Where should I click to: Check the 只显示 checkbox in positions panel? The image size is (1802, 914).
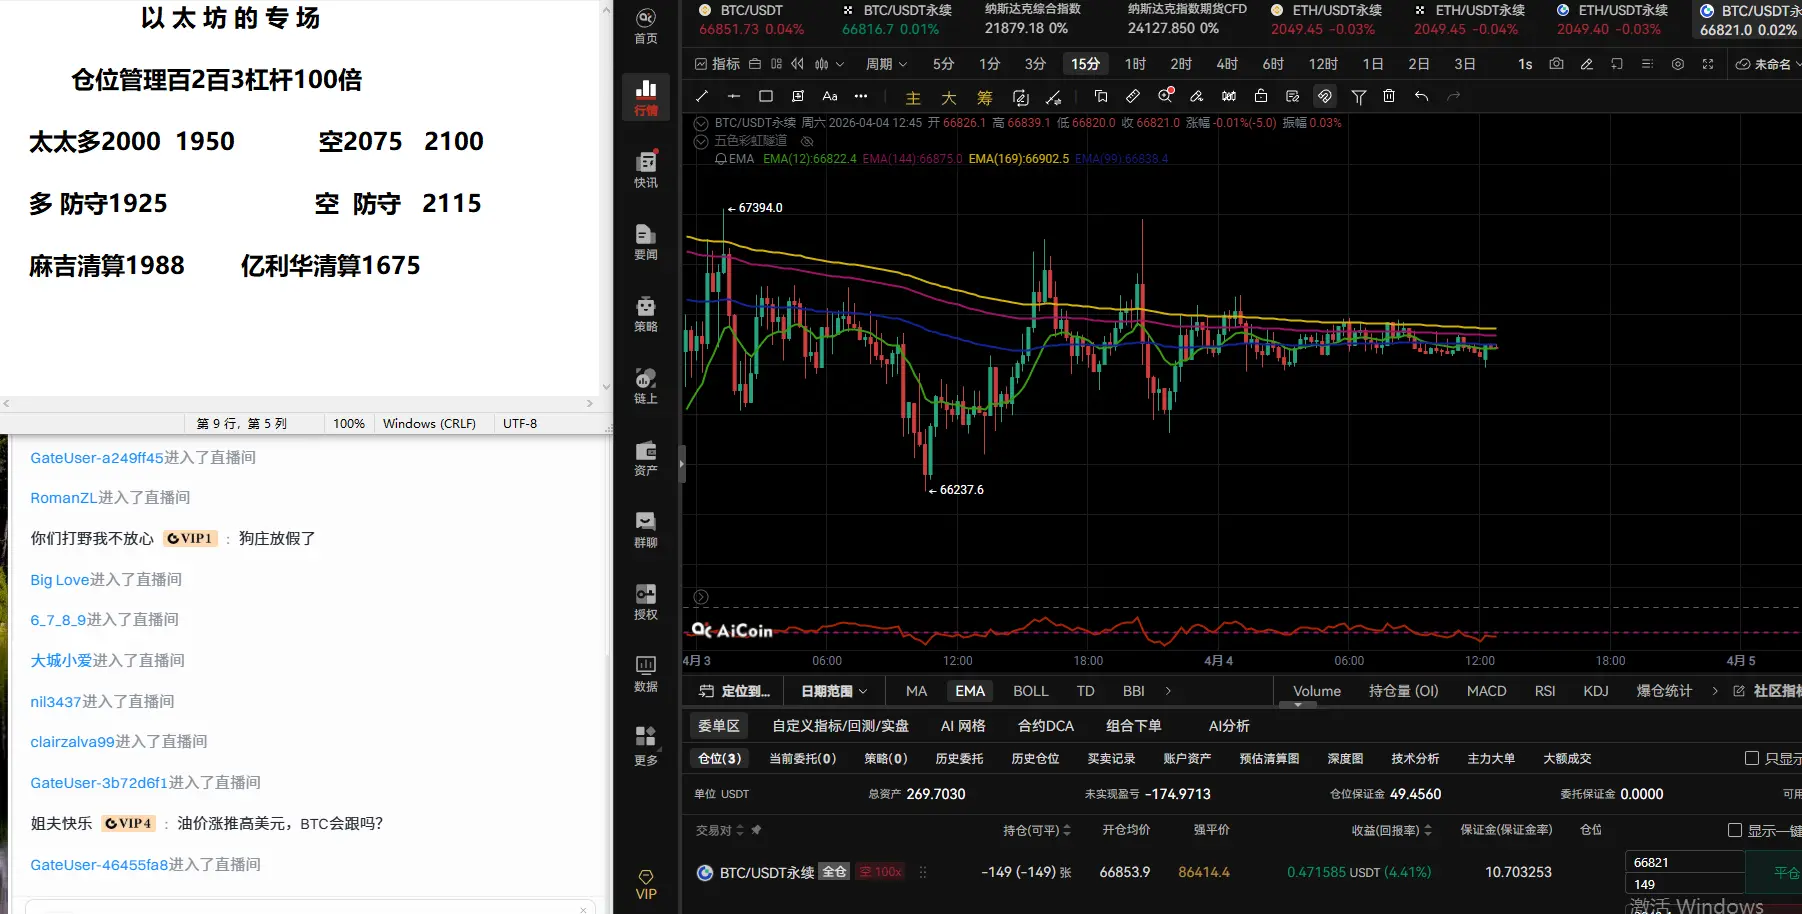(1752, 758)
